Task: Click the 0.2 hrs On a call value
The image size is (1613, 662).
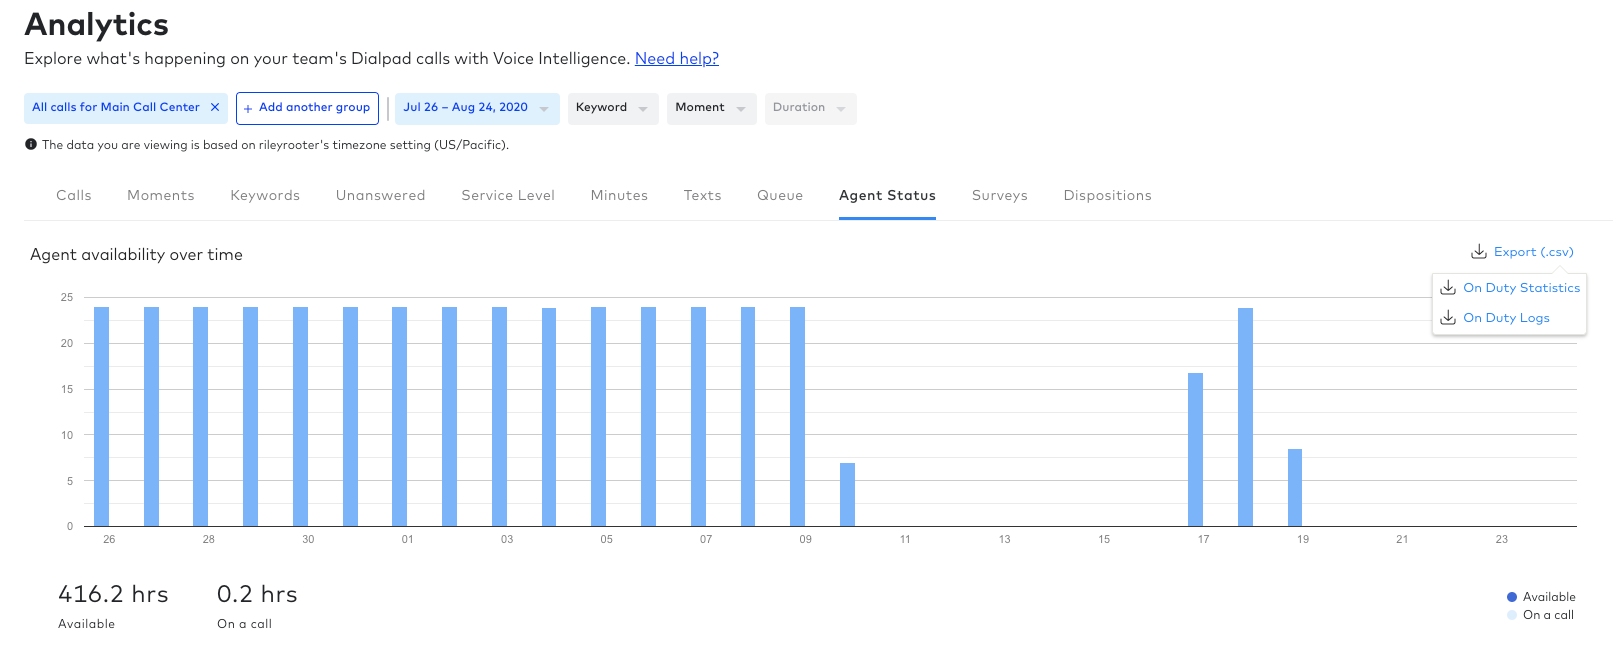Action: pyautogui.click(x=257, y=594)
